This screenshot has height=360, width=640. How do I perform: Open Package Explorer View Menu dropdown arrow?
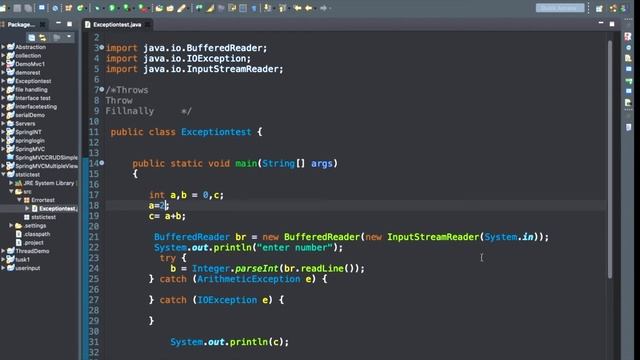(69, 37)
